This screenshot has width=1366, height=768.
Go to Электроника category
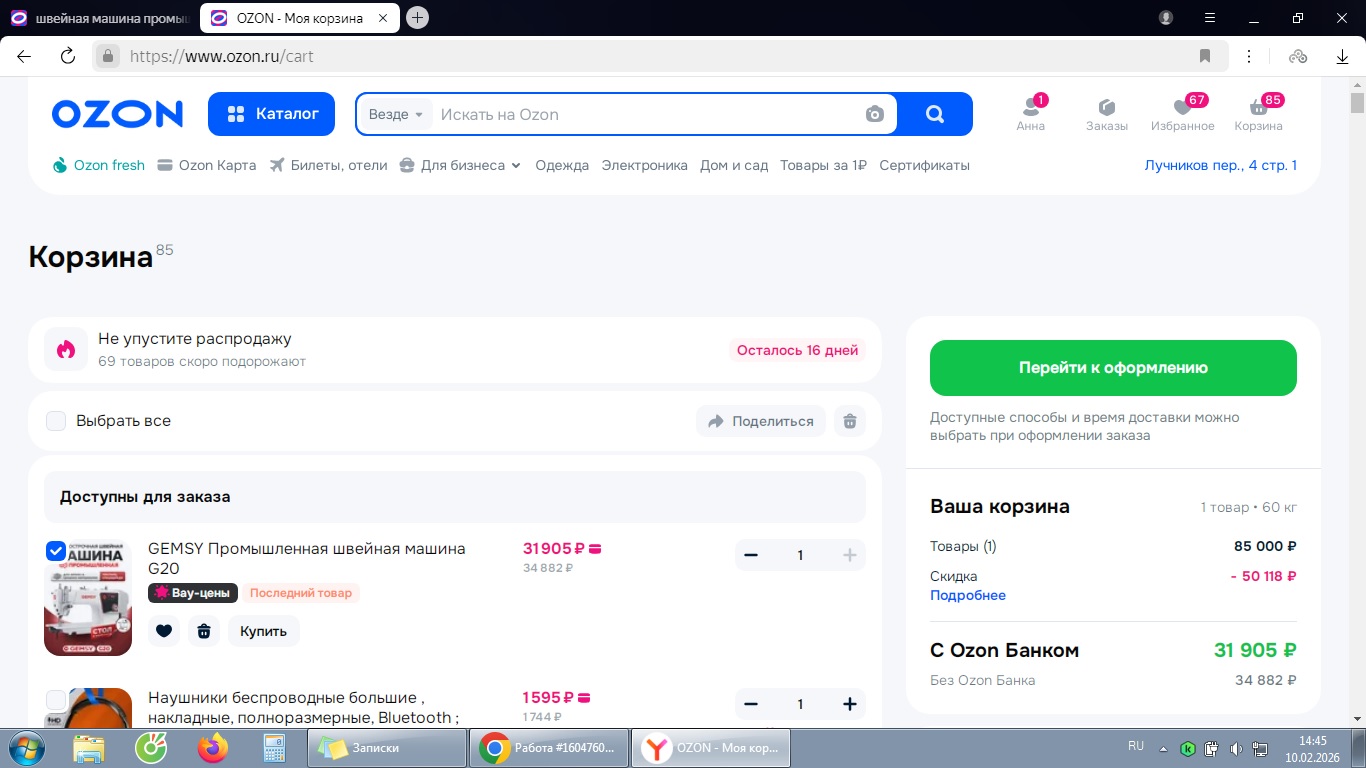click(x=645, y=165)
